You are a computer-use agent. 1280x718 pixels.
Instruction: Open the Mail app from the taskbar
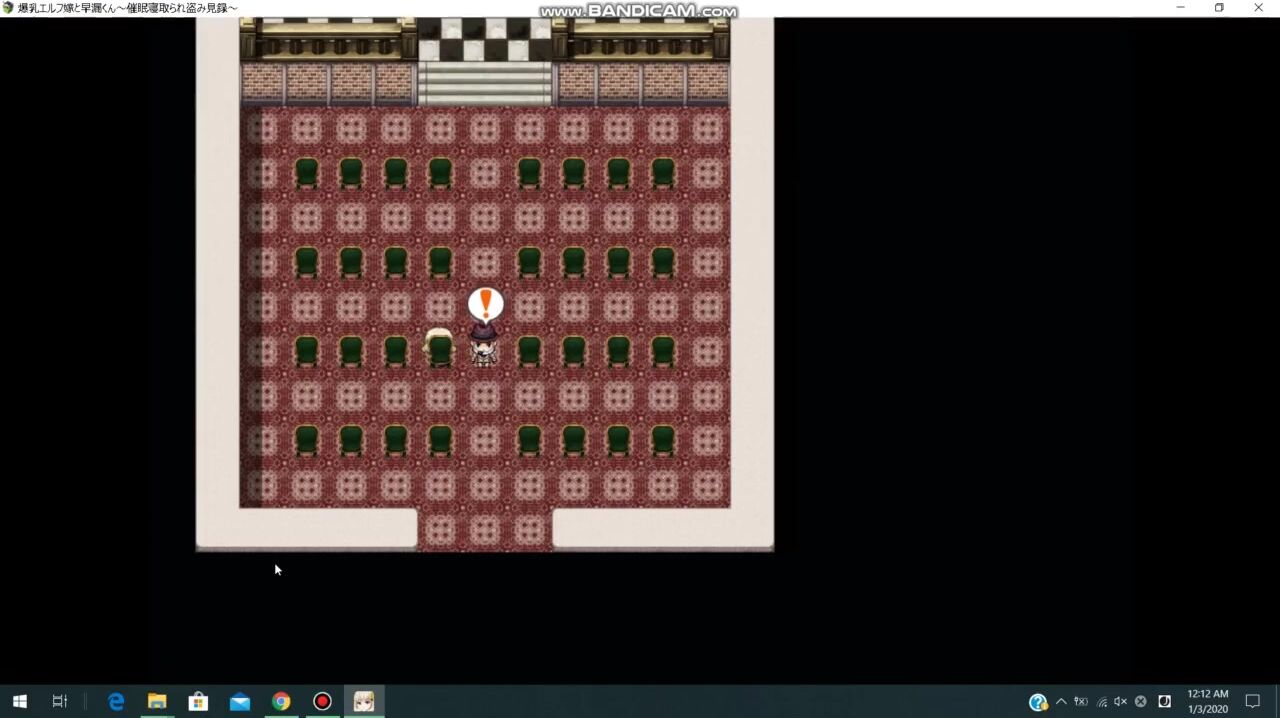[x=240, y=701]
